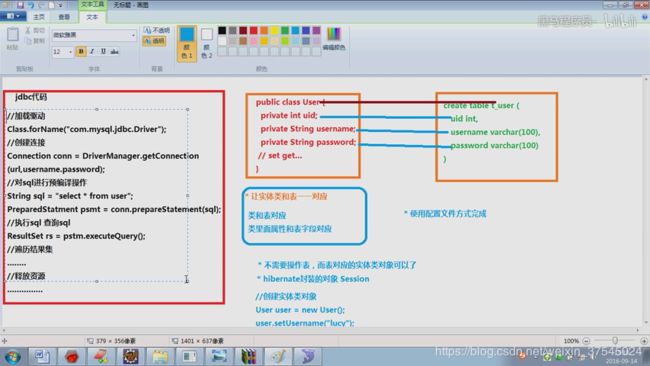The image size is (650, 366).
Task: Open the Edit colors rainbow button
Action: pos(334,39)
